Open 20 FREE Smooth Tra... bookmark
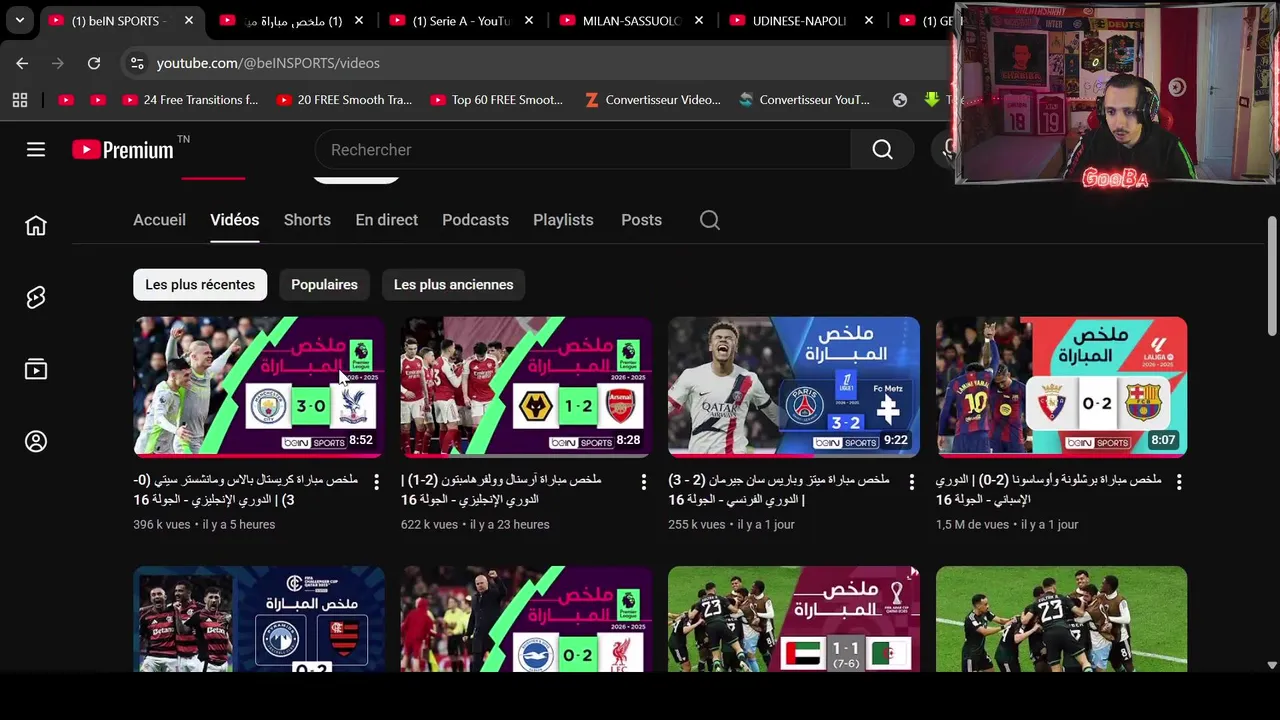This screenshot has width=1280, height=720. click(x=344, y=100)
